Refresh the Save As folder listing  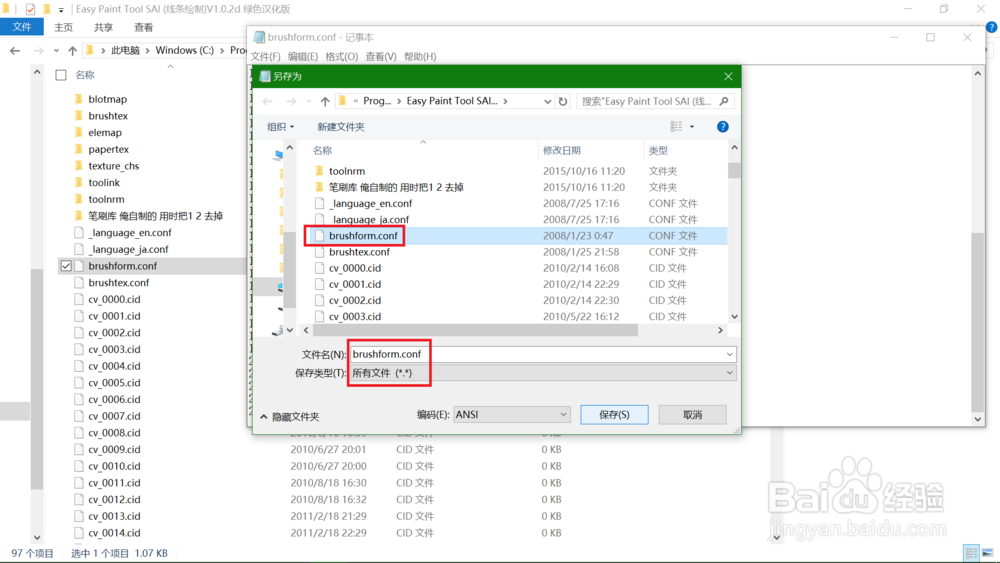click(x=562, y=101)
